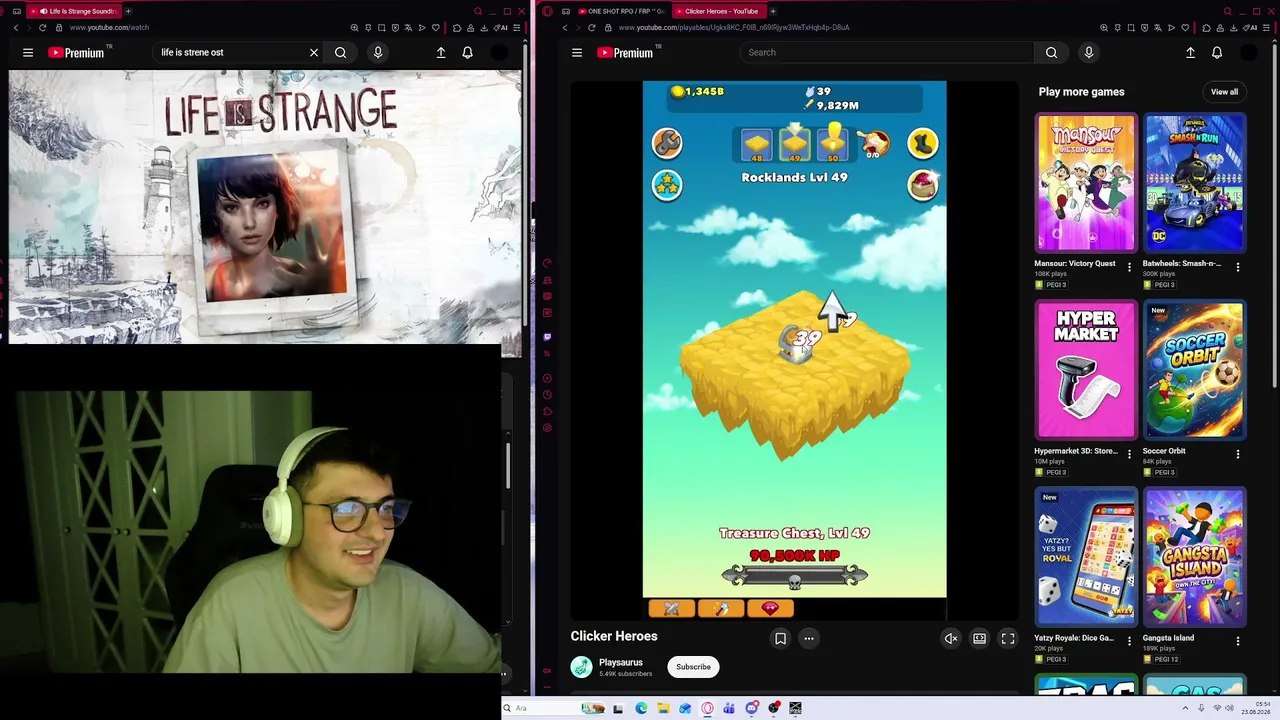
Task: Open the magic wand tab in the game
Action: (x=721, y=608)
